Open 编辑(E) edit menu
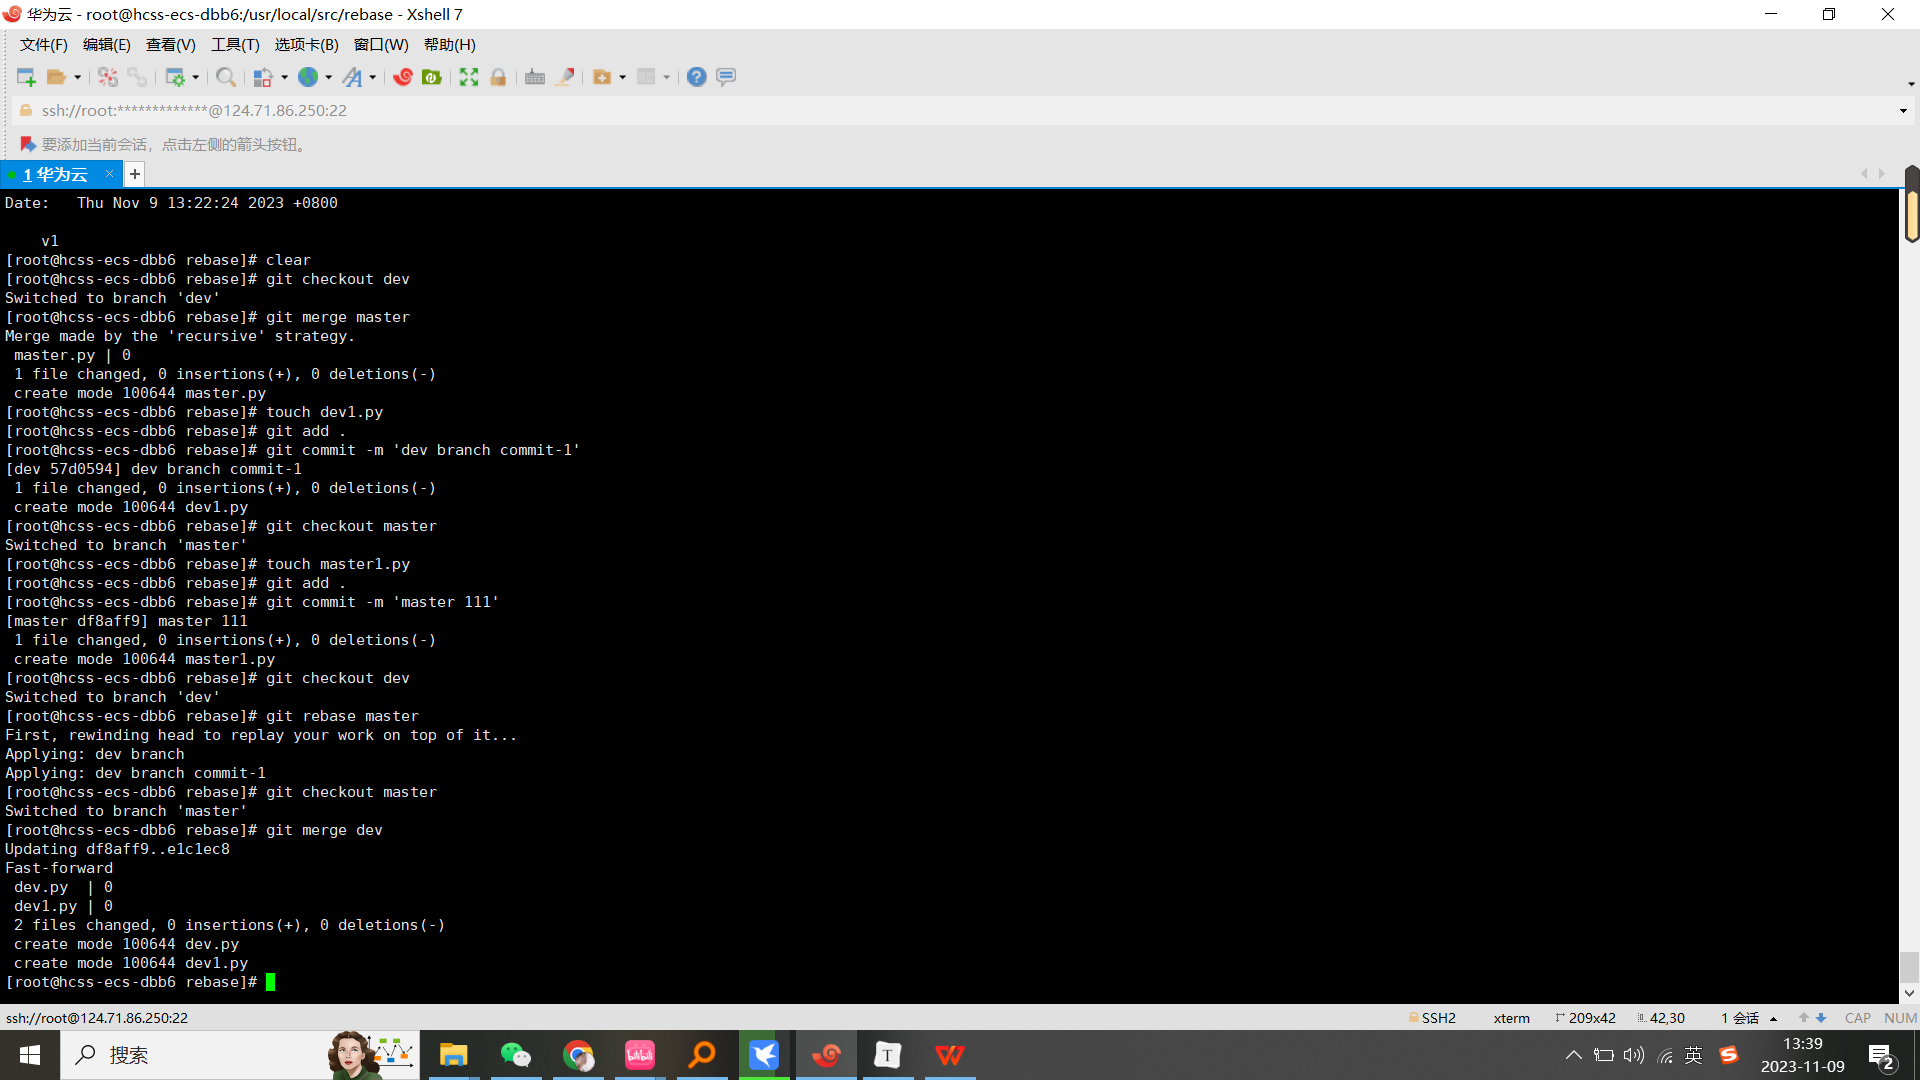The width and height of the screenshot is (1920, 1080). point(103,44)
